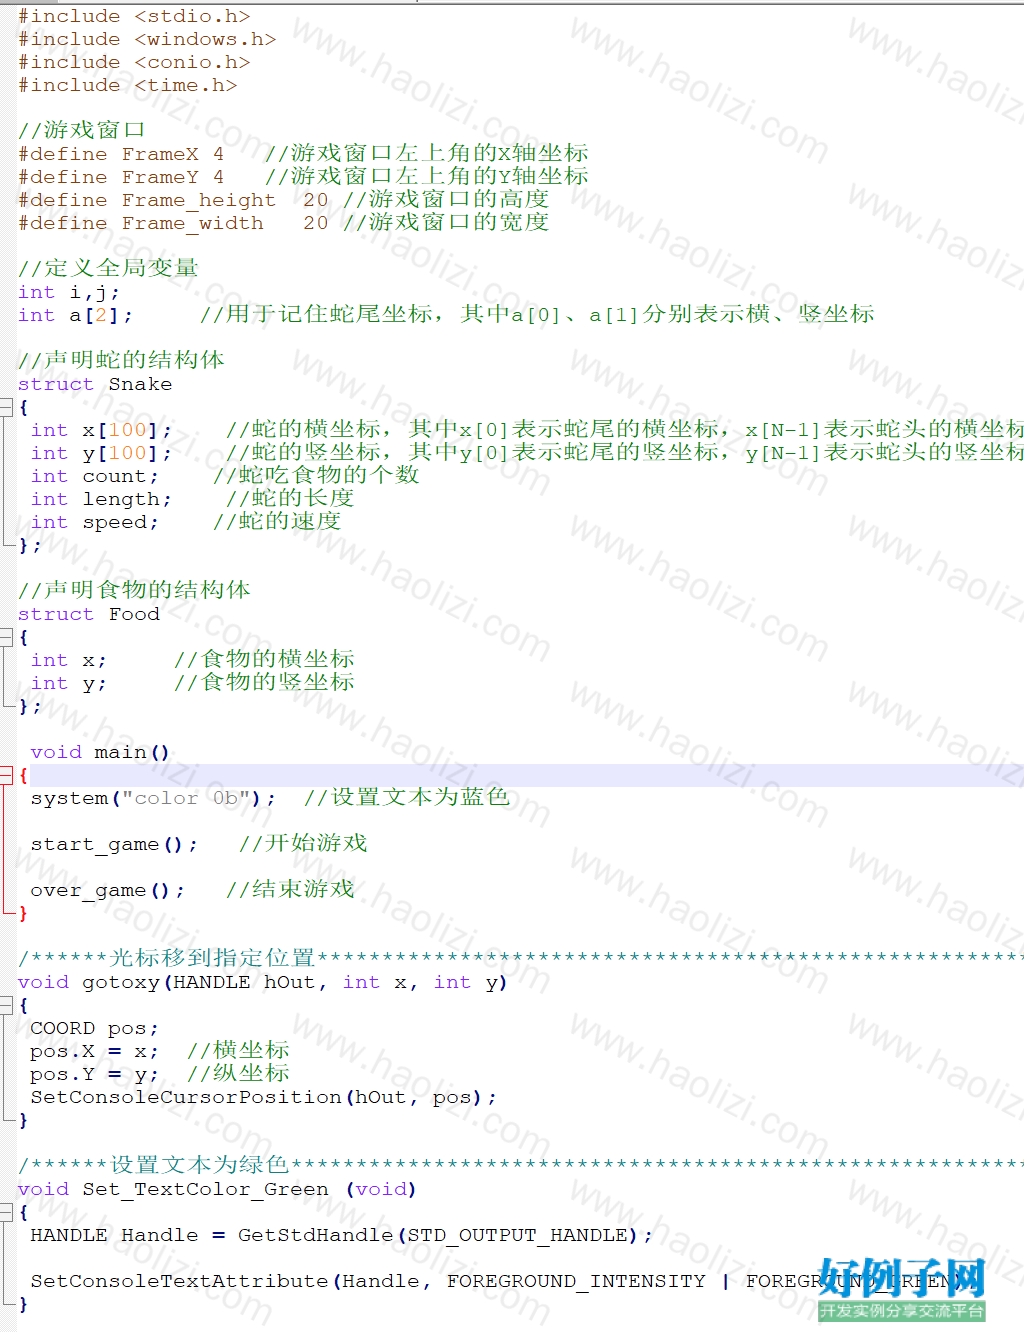Click the 'struct Food' line
The height and width of the screenshot is (1332, 1024).
point(89,614)
